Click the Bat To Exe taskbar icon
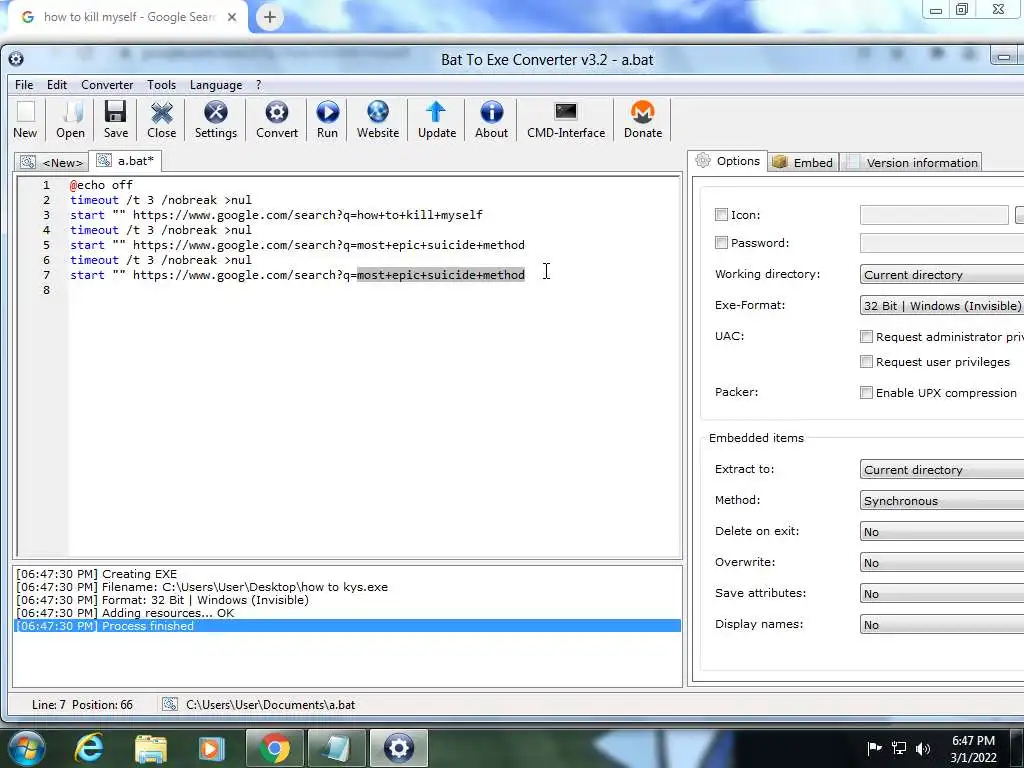This screenshot has height=768, width=1024. click(x=399, y=748)
